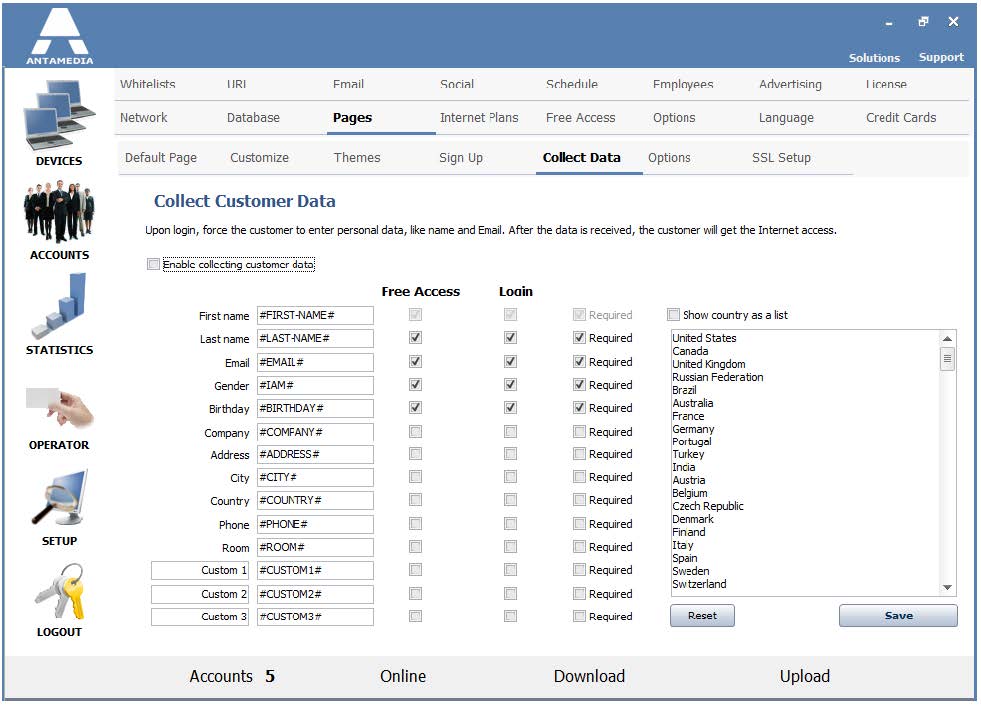
Task: Toggle Required checkbox for Custom 1
Action: (x=579, y=570)
